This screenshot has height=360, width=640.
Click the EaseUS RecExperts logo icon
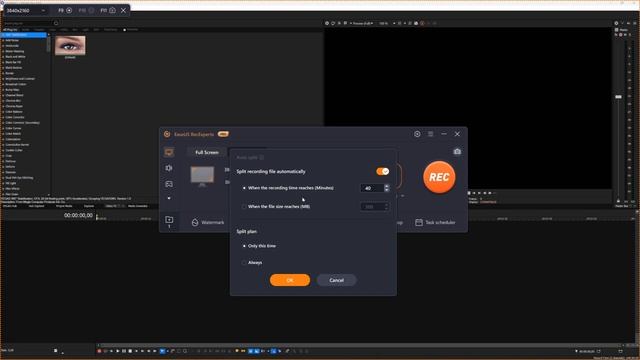(167, 134)
